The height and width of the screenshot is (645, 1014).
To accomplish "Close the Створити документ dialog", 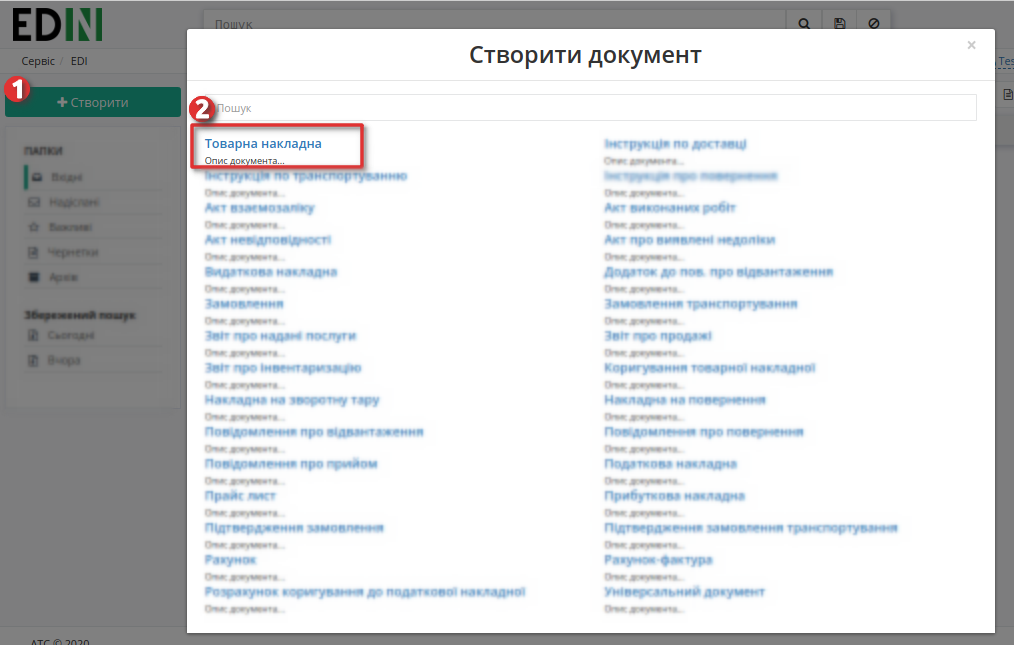I will [971, 45].
